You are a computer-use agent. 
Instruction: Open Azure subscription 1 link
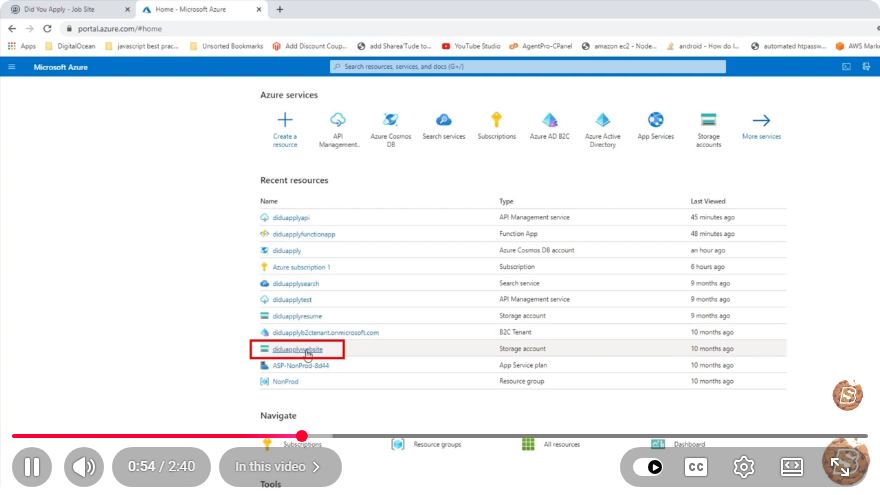pyautogui.click(x=301, y=267)
